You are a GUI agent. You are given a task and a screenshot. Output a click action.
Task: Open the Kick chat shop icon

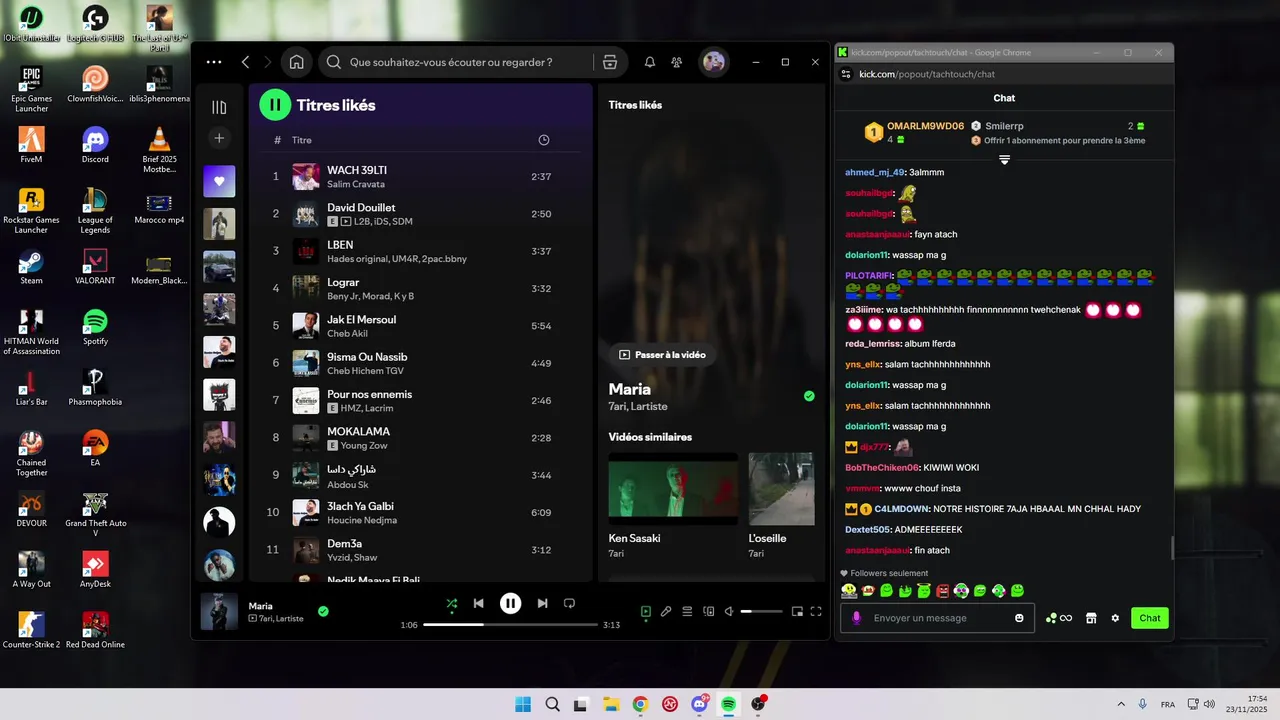click(x=1091, y=618)
